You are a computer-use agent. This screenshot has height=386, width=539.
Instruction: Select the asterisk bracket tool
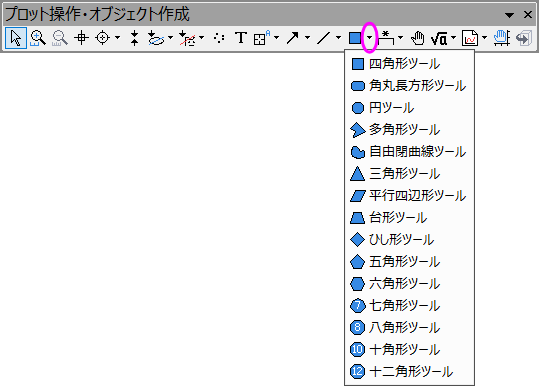[386, 38]
